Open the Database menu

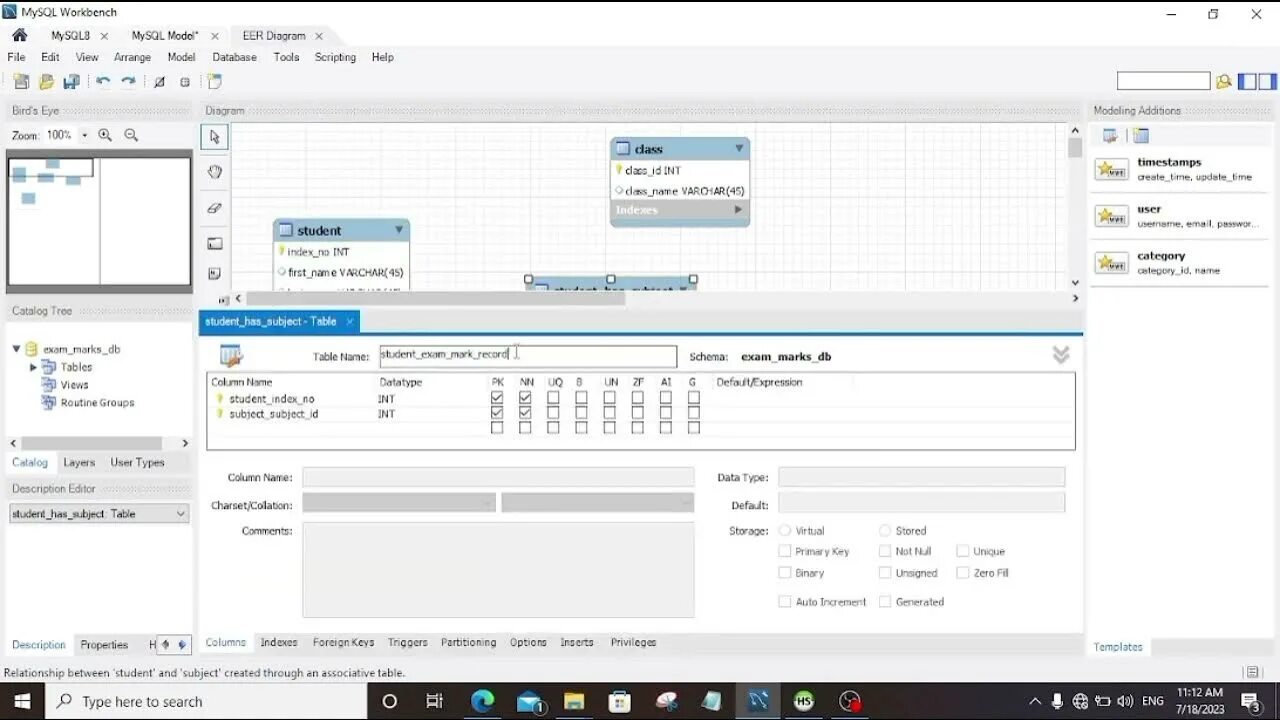235,57
